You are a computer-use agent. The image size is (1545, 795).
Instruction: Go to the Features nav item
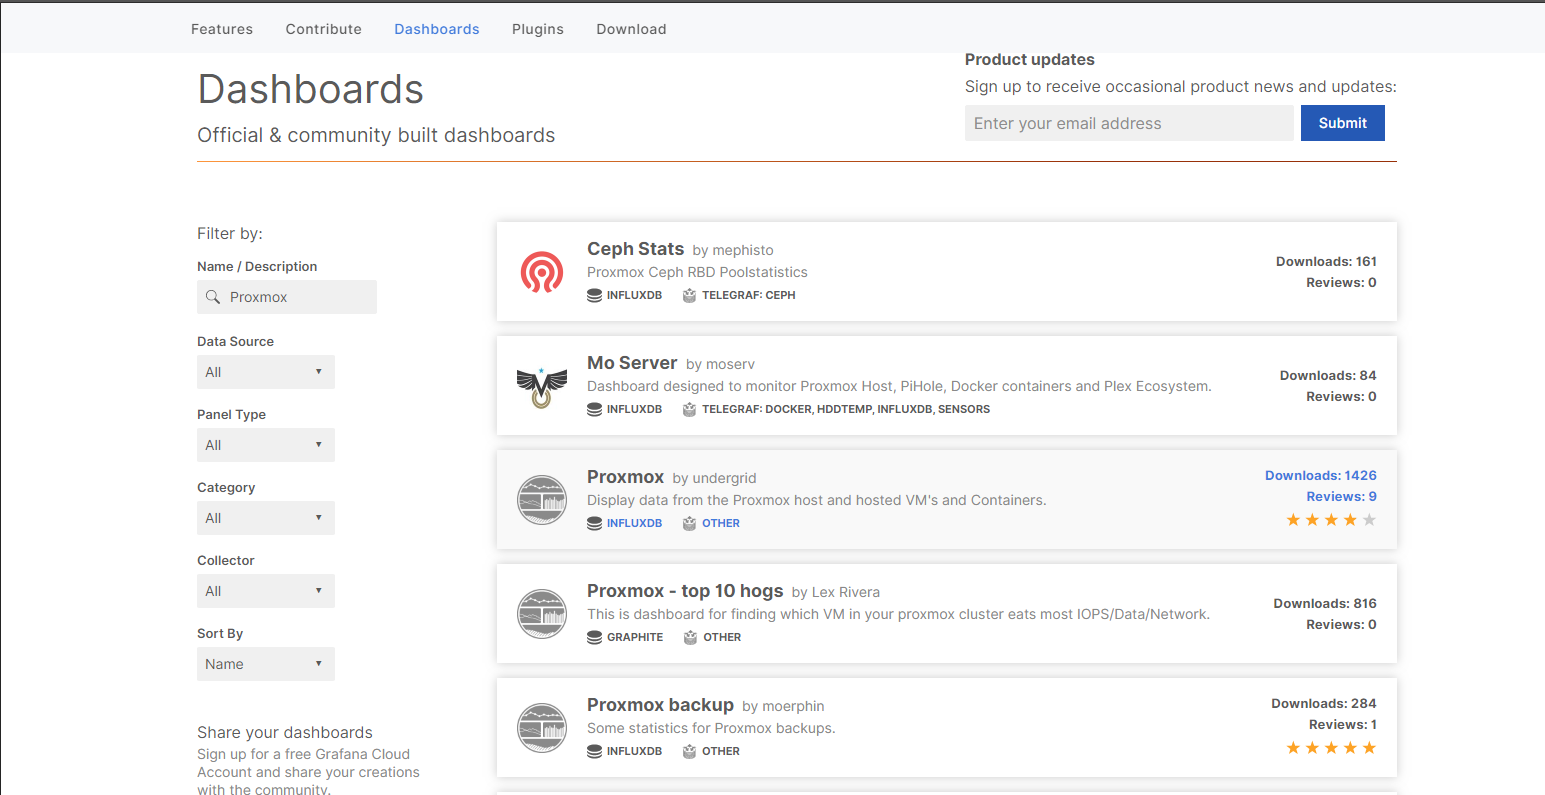(x=222, y=29)
